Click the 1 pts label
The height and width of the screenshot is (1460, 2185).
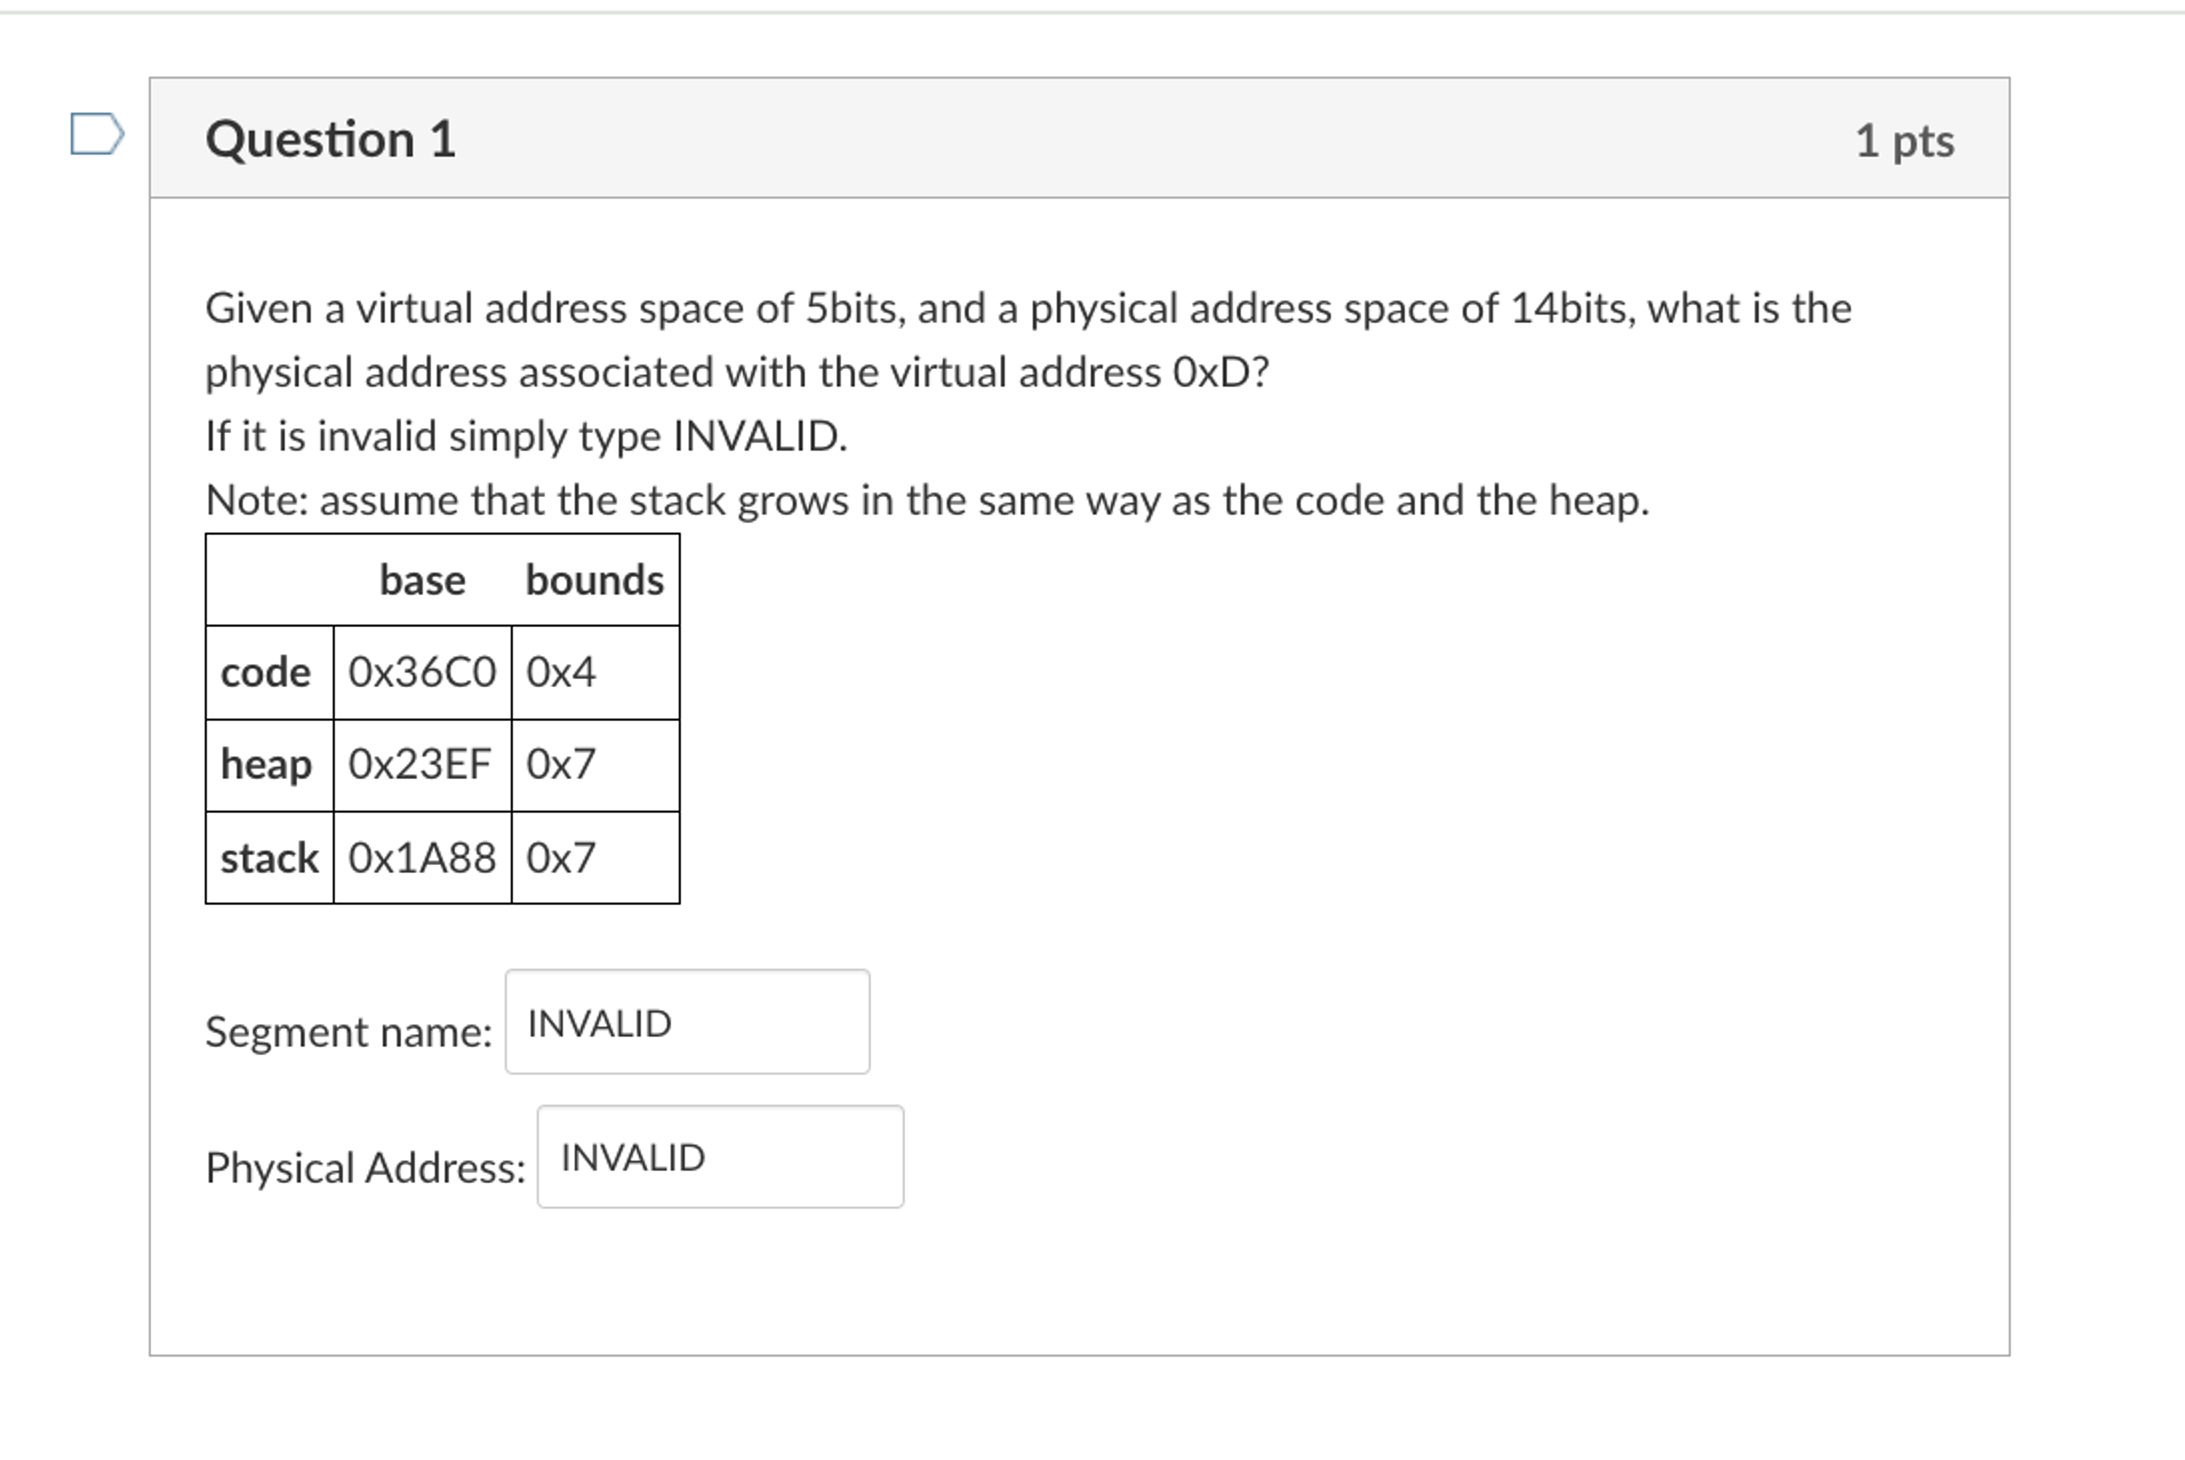[1903, 140]
